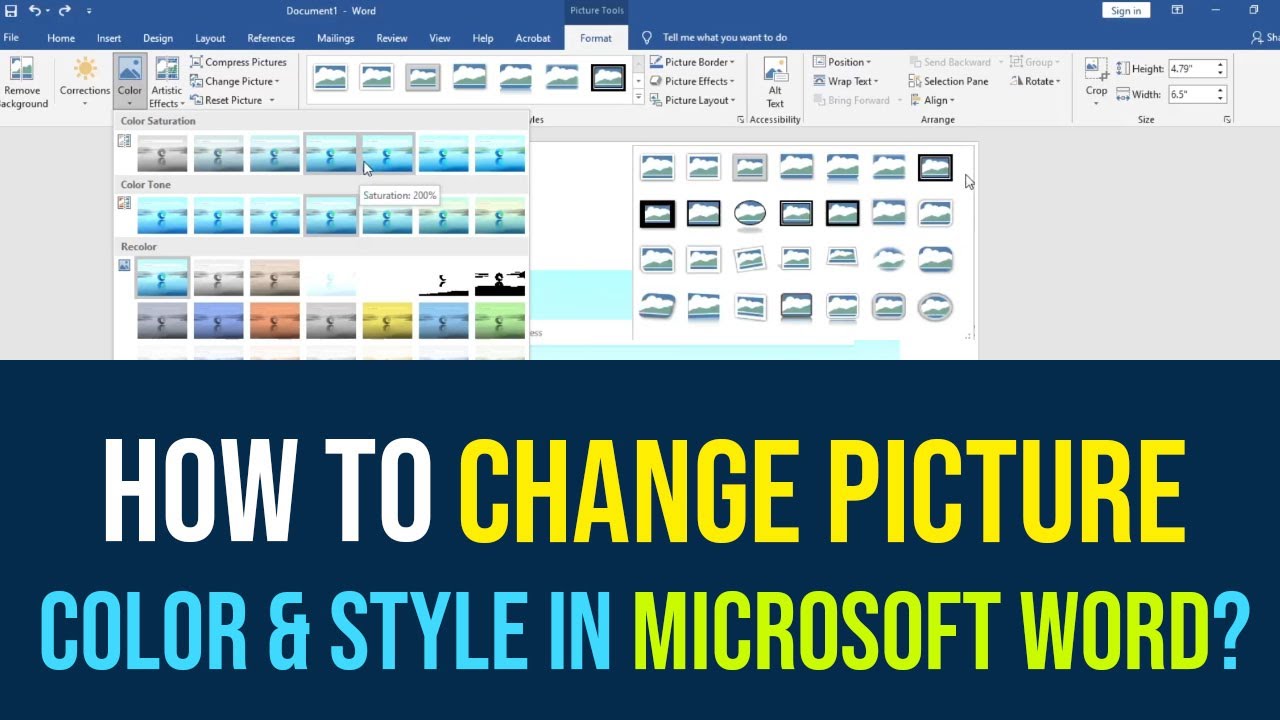Open Customize Quick Access Toolbar dropdown
1280x720 pixels.
pyautogui.click(x=89, y=11)
